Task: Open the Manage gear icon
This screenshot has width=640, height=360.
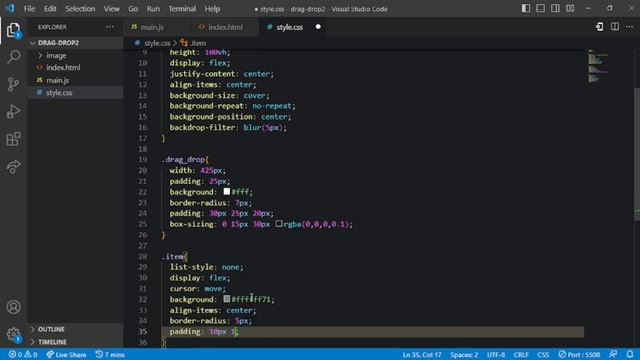Action: click(13, 335)
